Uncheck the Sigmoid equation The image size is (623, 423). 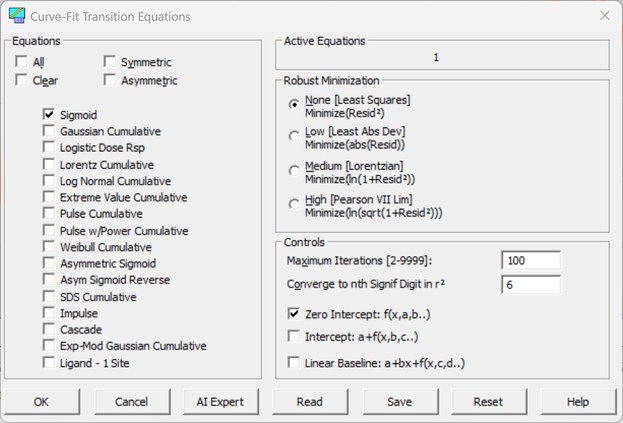(x=48, y=114)
